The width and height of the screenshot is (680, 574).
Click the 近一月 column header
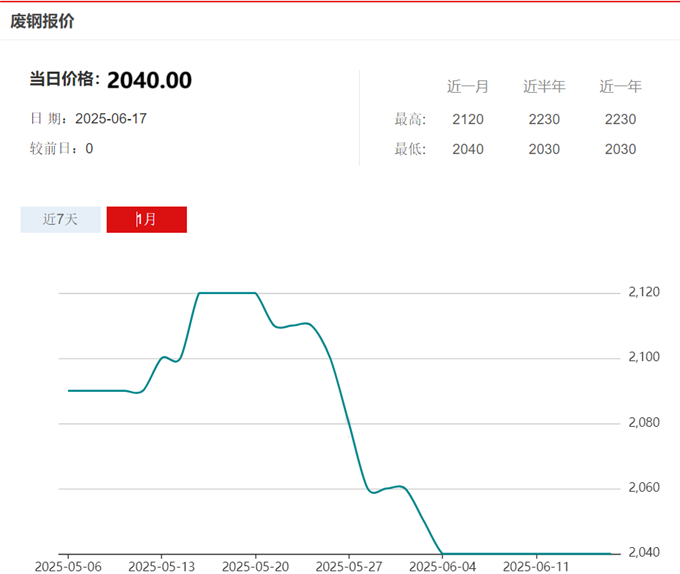pos(467,87)
